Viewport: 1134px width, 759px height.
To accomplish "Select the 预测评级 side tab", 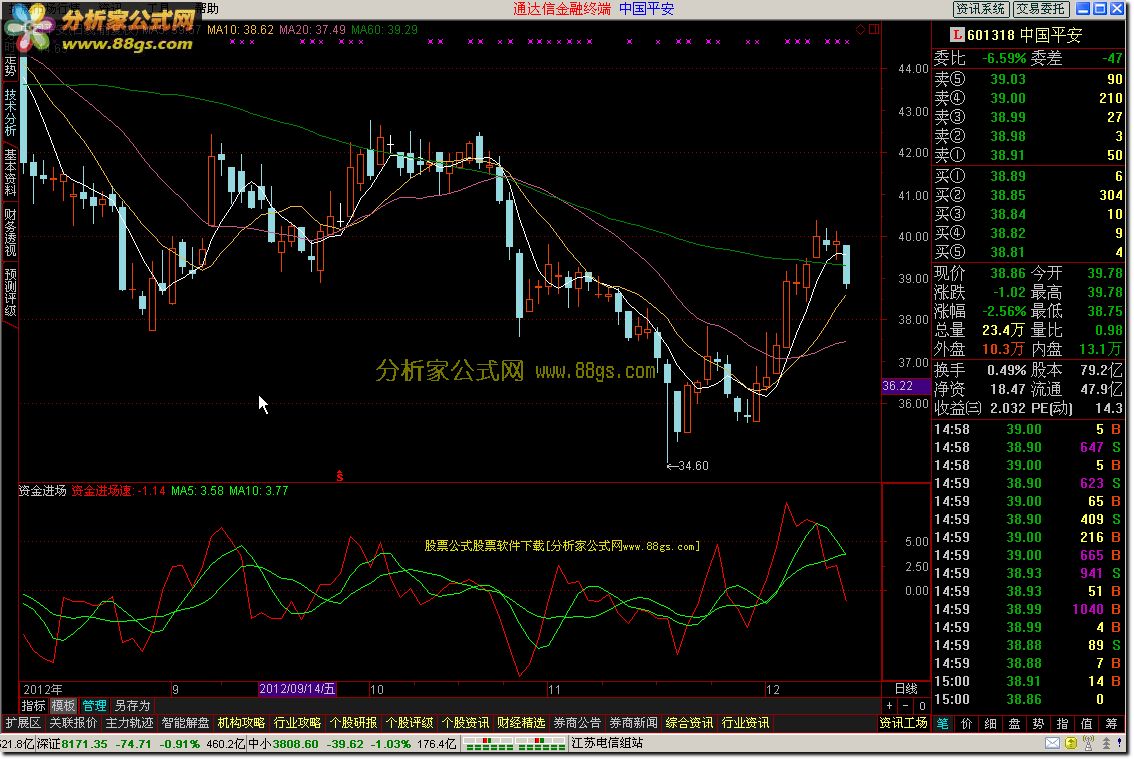I will [x=10, y=292].
